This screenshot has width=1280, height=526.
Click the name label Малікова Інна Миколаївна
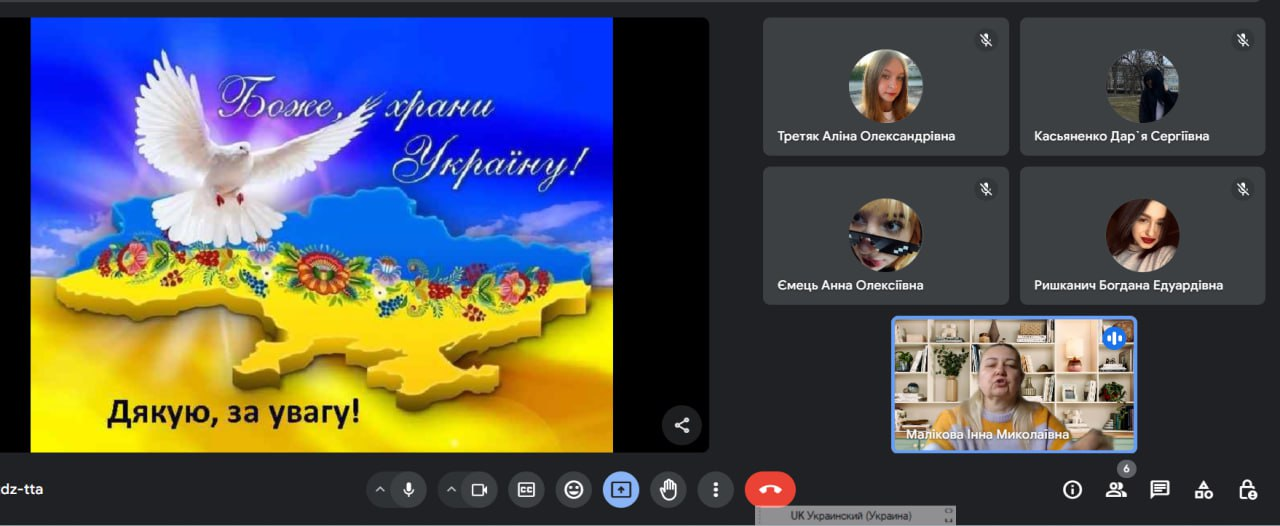(987, 435)
